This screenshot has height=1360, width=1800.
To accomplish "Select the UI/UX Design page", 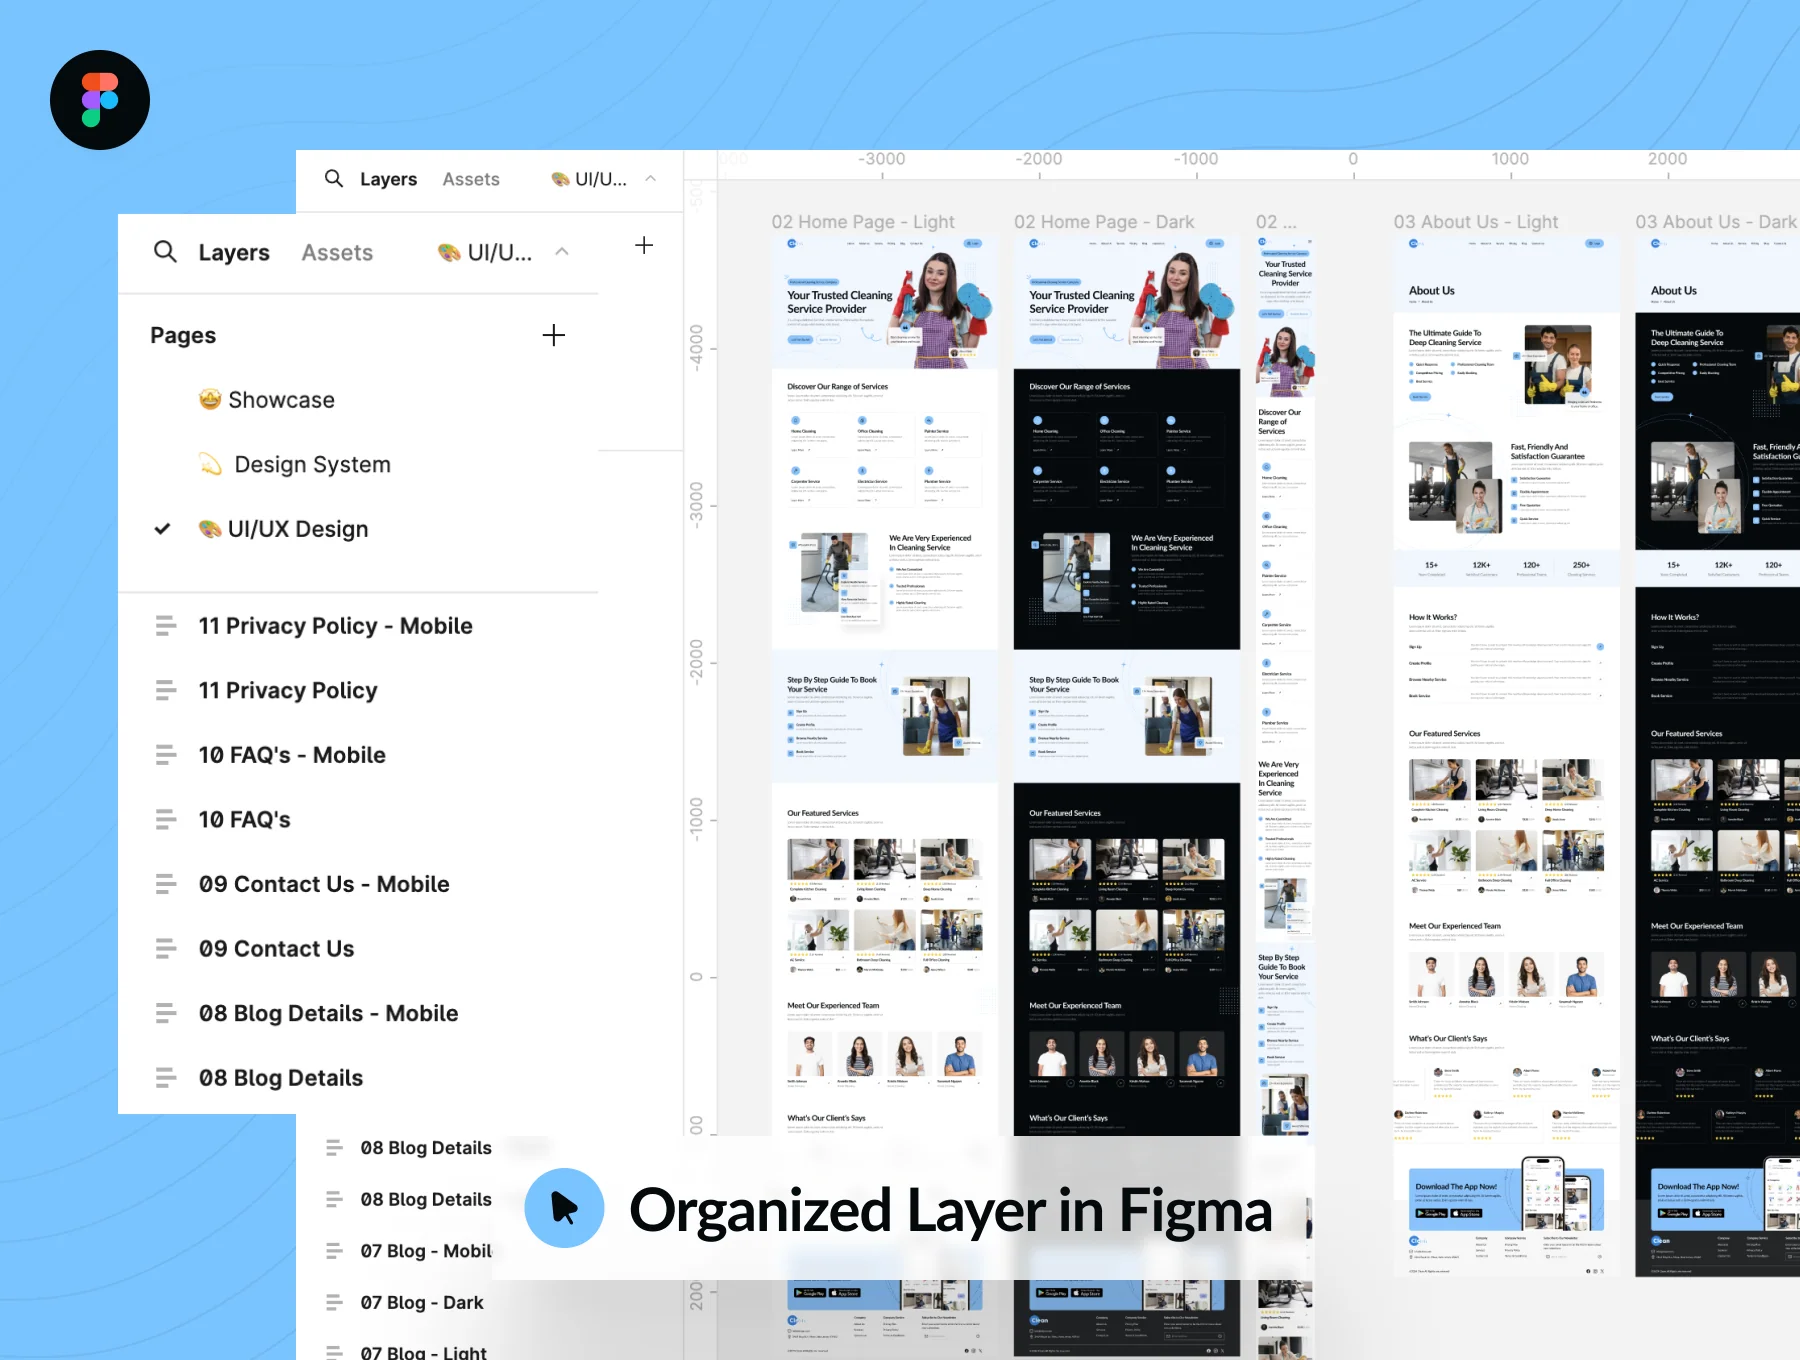I will 298,529.
